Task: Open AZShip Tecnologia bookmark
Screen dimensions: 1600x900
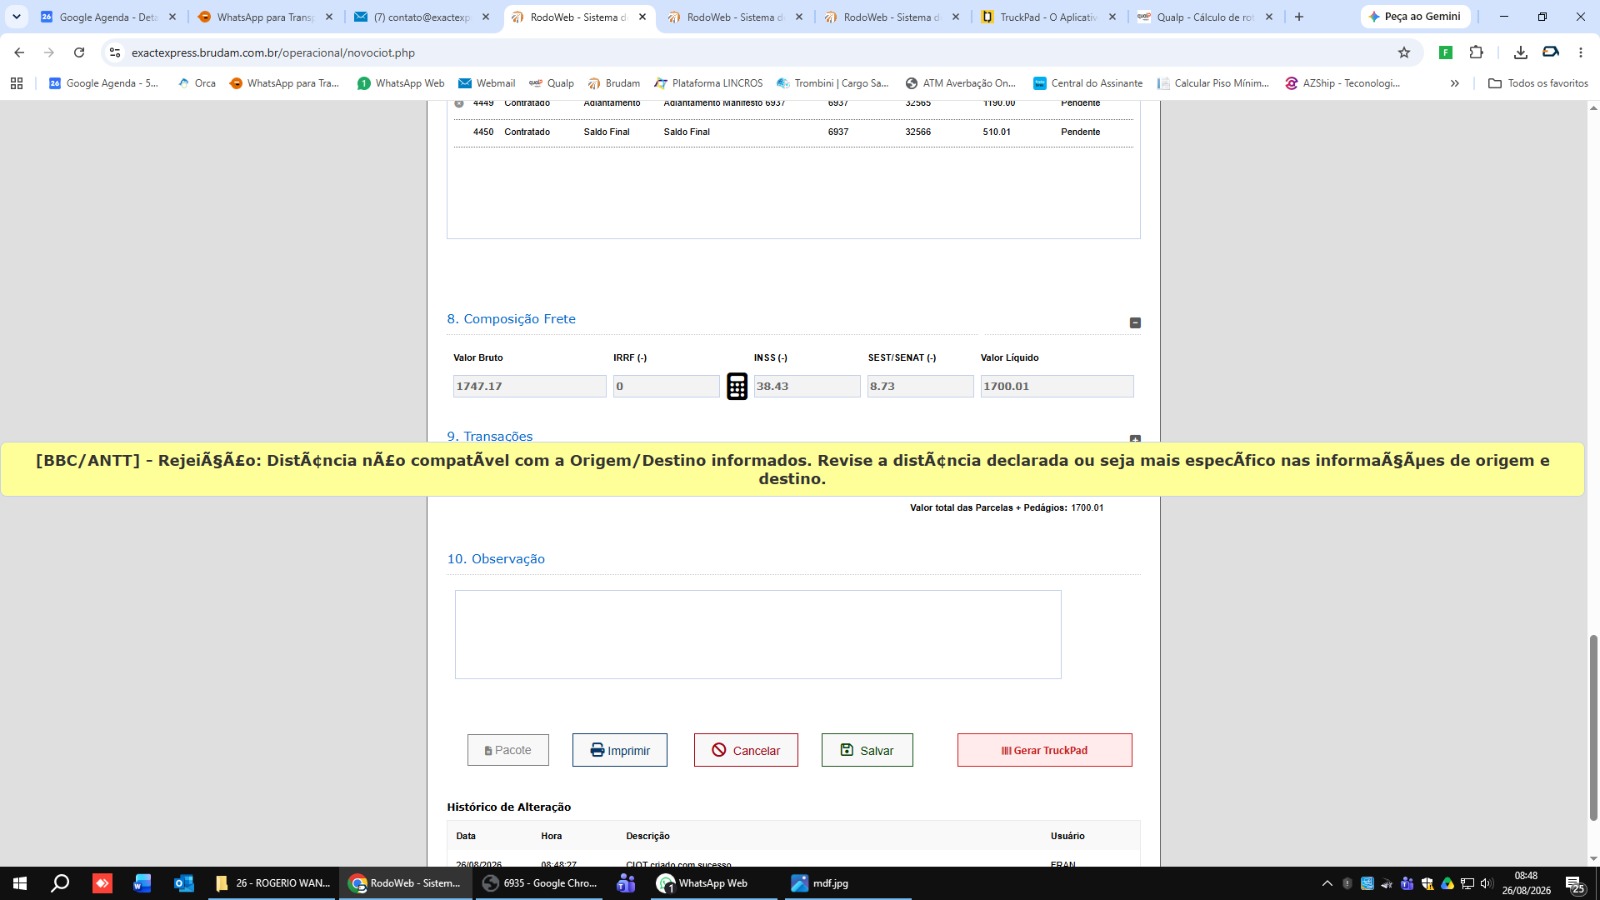Action: click(1342, 83)
